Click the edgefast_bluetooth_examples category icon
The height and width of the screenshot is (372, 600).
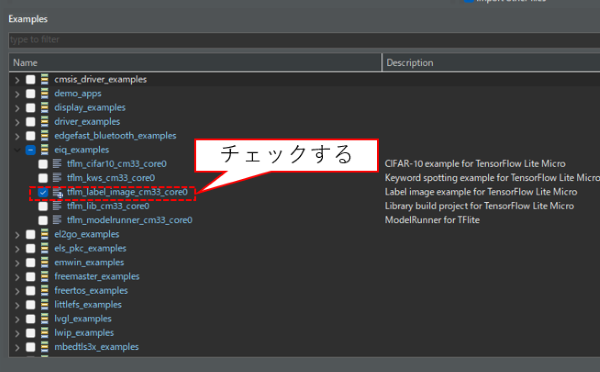(45, 136)
